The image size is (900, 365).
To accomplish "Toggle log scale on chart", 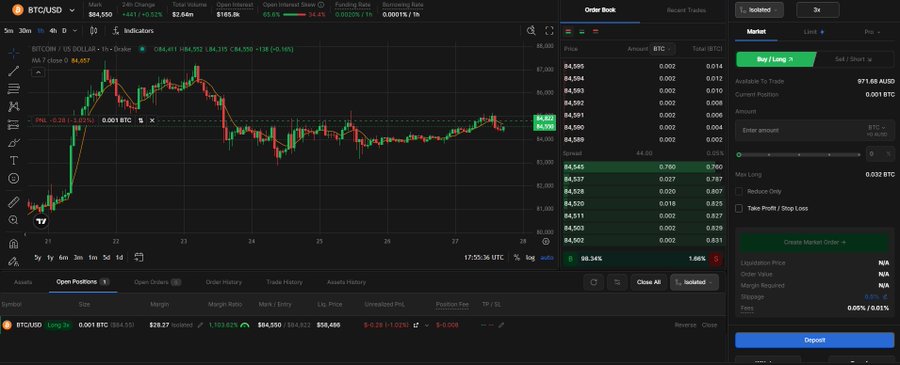I will tap(530, 258).
